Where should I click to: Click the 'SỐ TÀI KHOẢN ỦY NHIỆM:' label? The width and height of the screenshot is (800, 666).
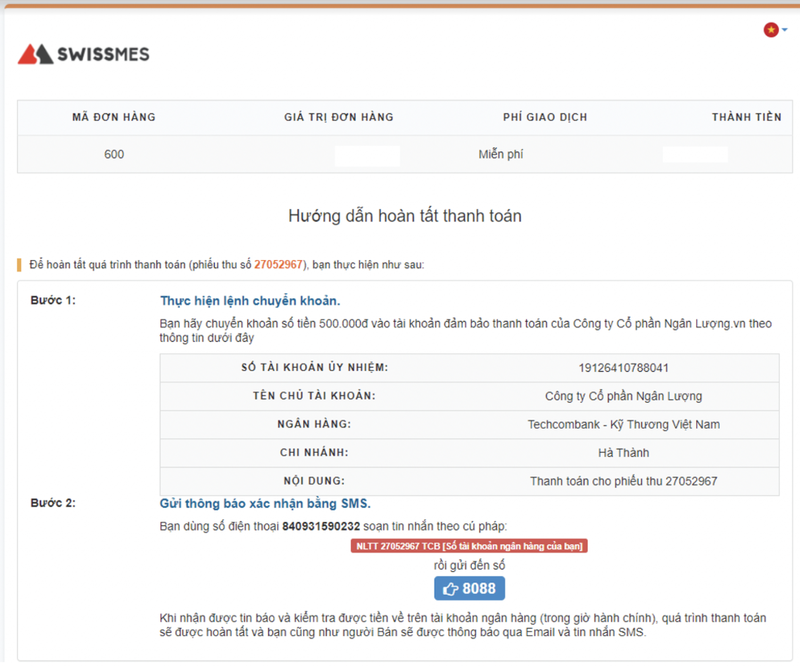tap(314, 367)
